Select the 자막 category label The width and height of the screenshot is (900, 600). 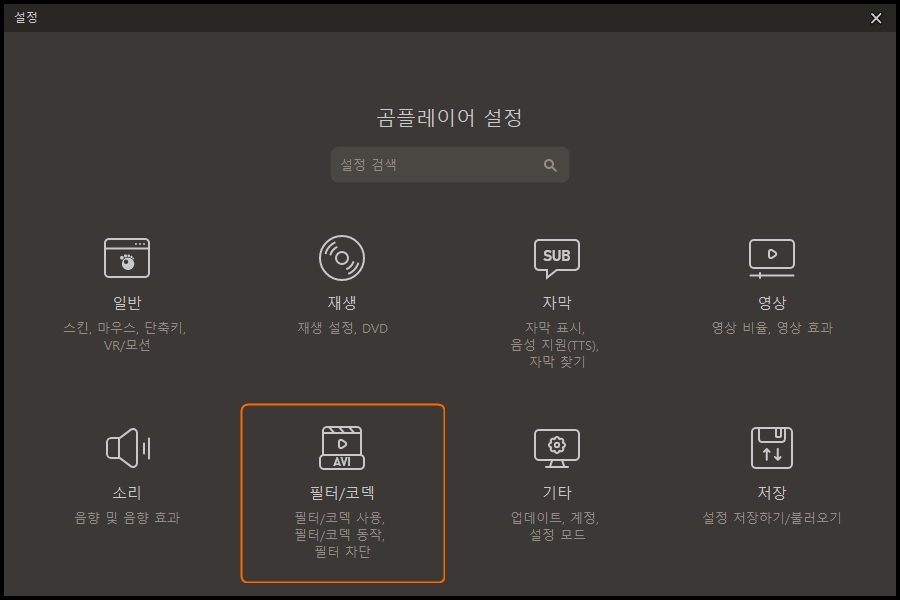(557, 303)
